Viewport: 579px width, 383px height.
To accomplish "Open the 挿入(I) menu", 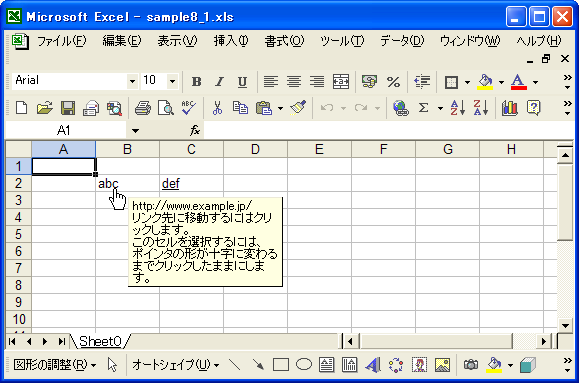I will point(231,41).
